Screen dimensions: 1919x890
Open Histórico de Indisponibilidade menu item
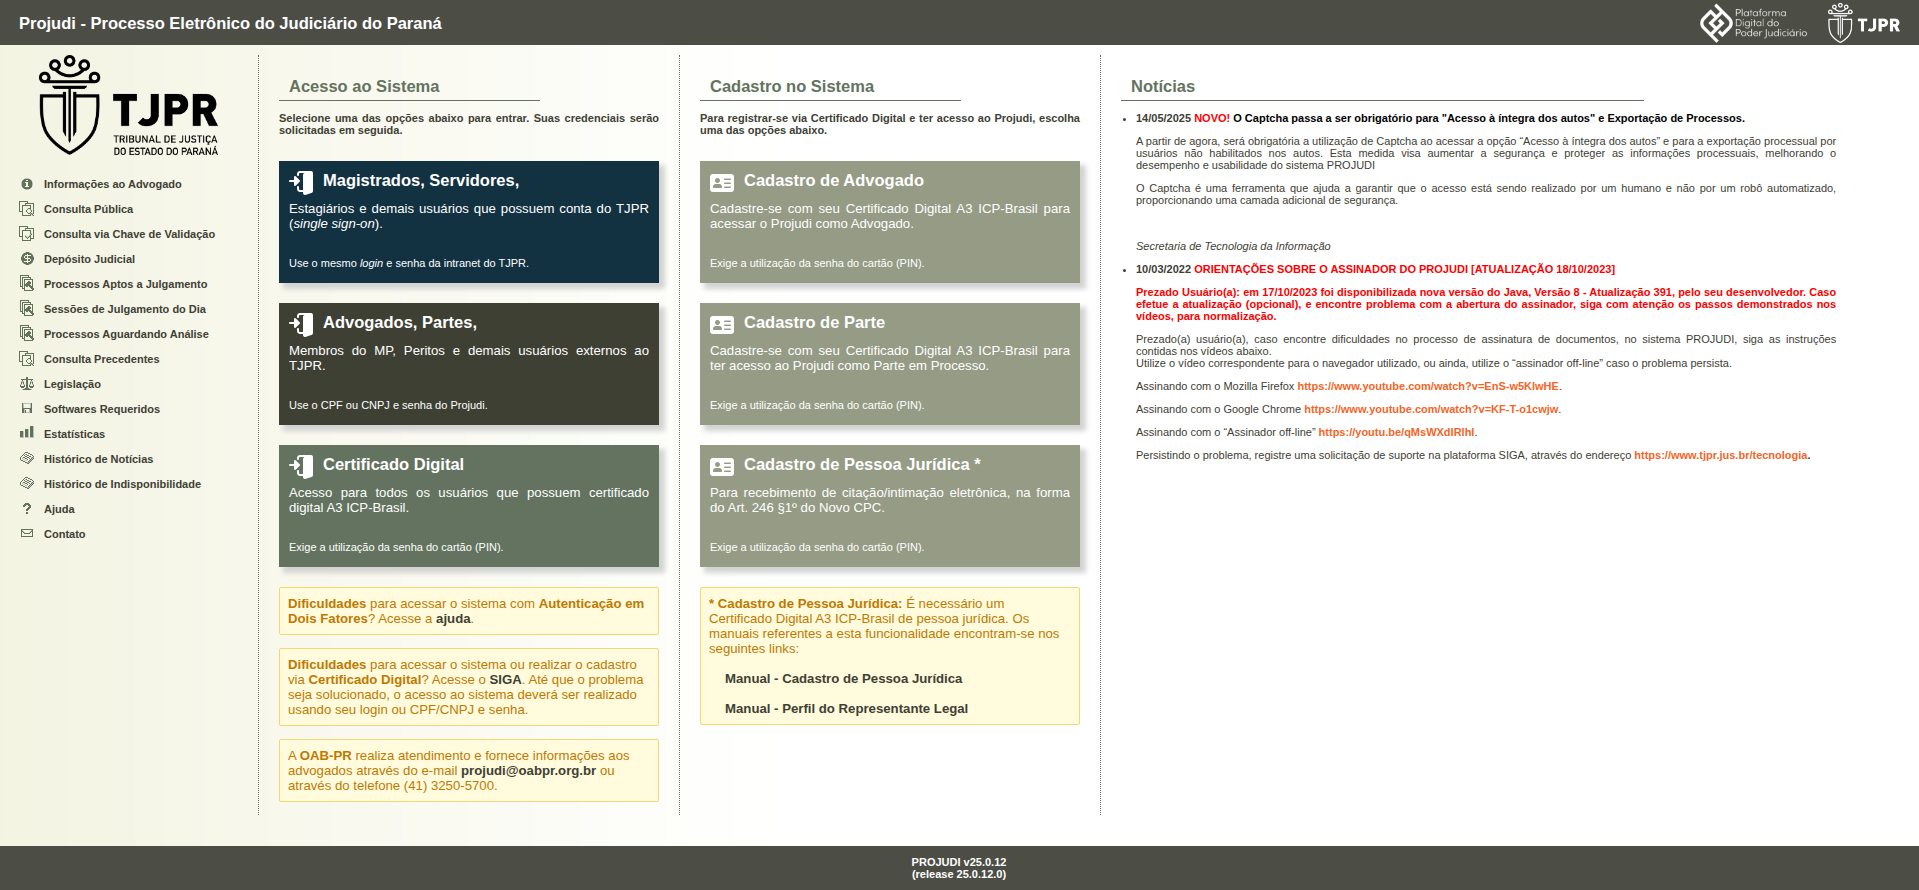[122, 484]
